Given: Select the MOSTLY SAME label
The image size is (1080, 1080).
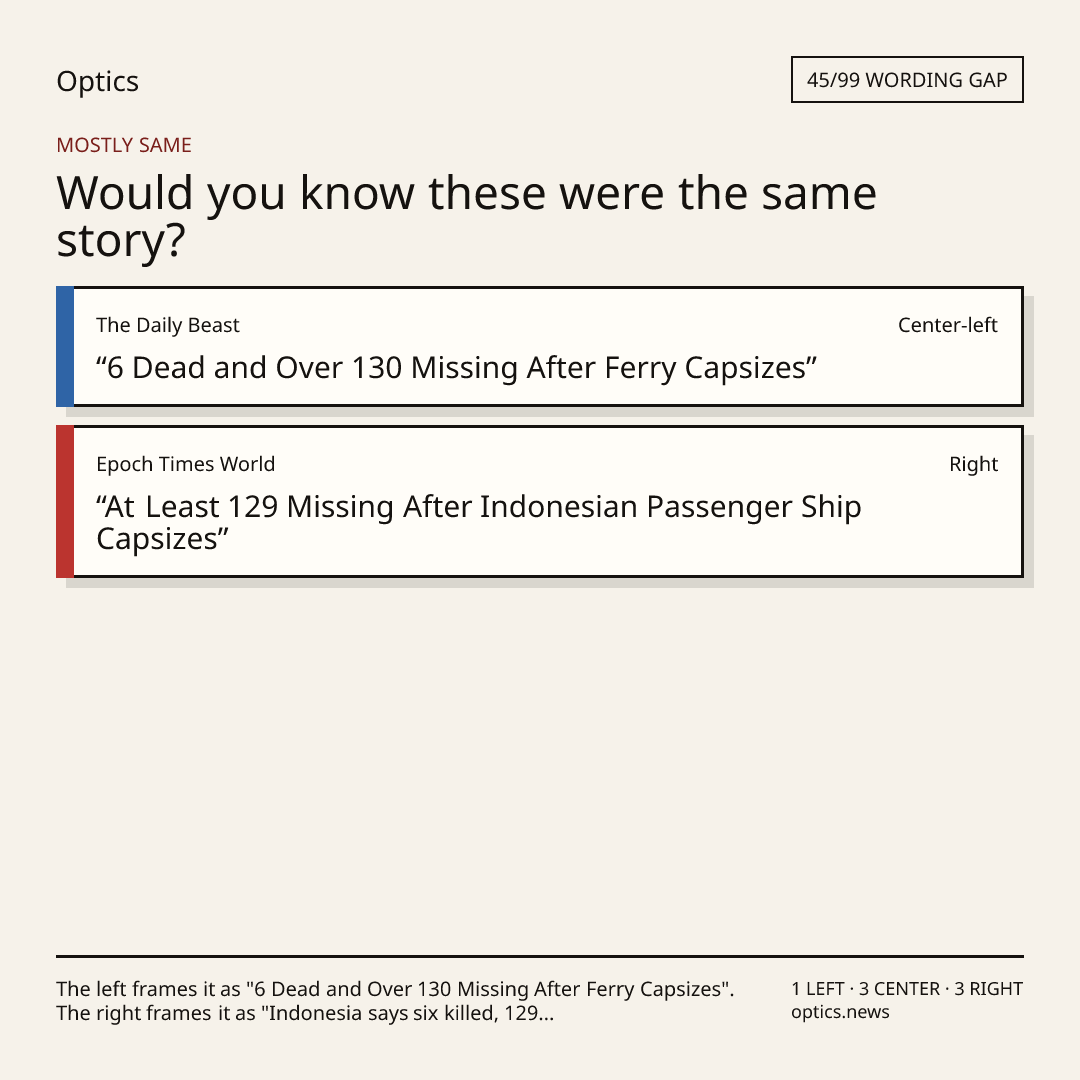Looking at the screenshot, I should tap(124, 145).
